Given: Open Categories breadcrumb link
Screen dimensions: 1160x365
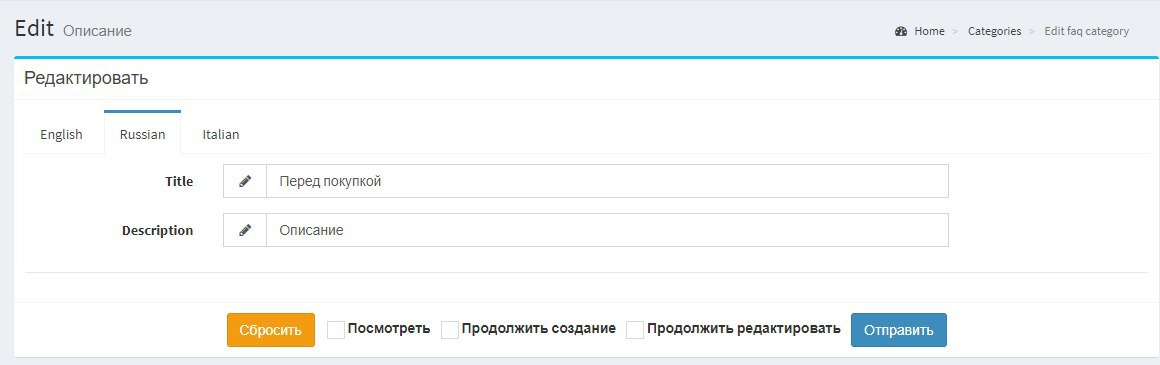Looking at the screenshot, I should click(x=994, y=31).
